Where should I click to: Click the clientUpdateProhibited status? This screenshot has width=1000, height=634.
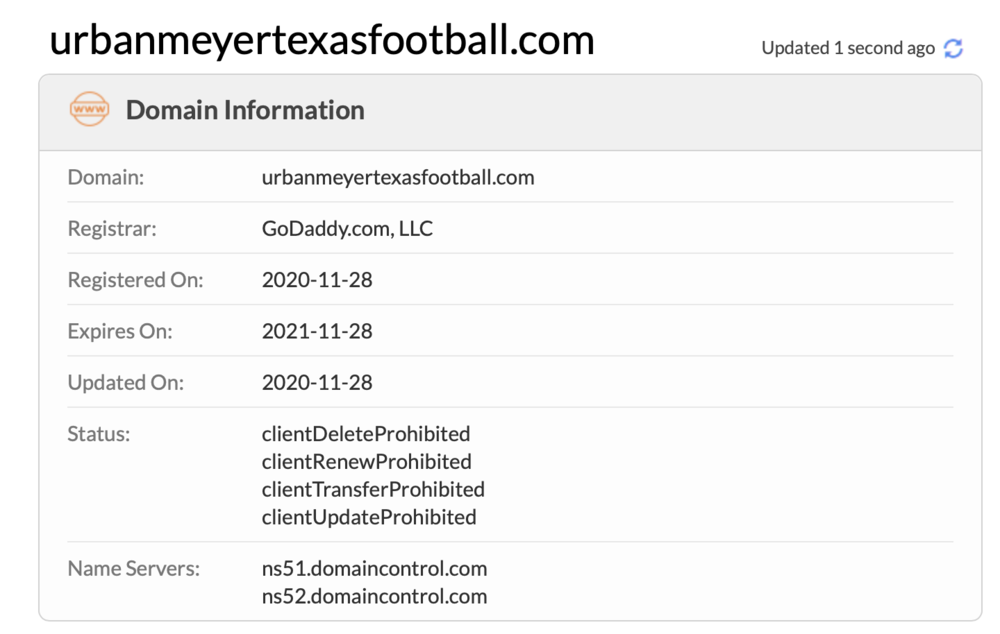[369, 517]
